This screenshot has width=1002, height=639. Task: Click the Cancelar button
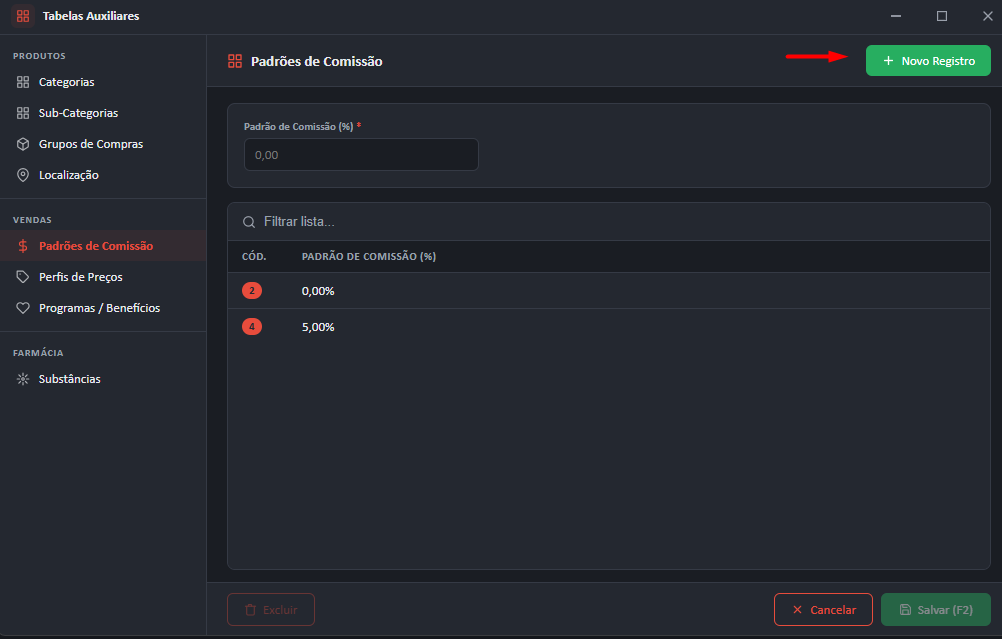click(x=823, y=610)
